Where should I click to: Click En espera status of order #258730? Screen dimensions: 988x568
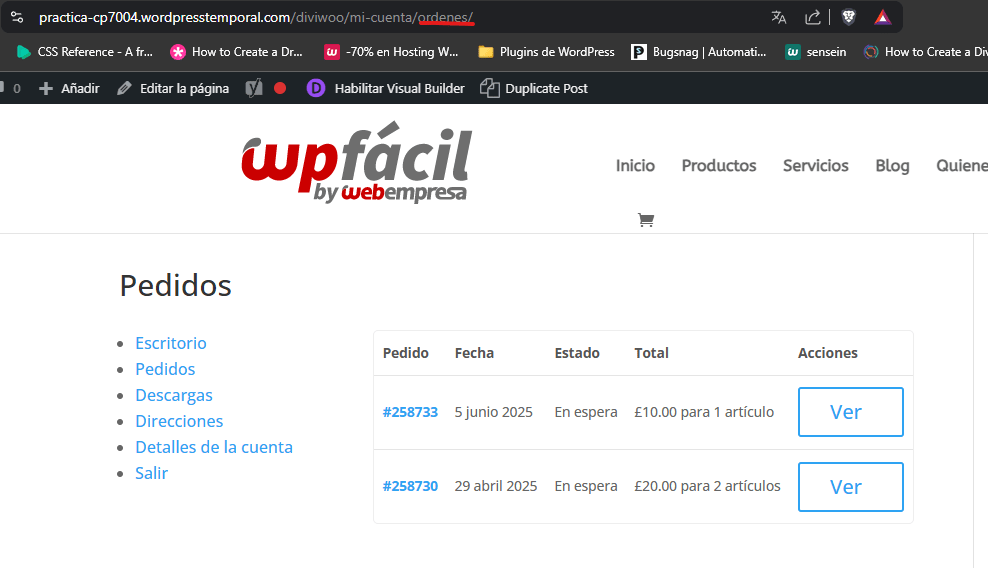[586, 486]
